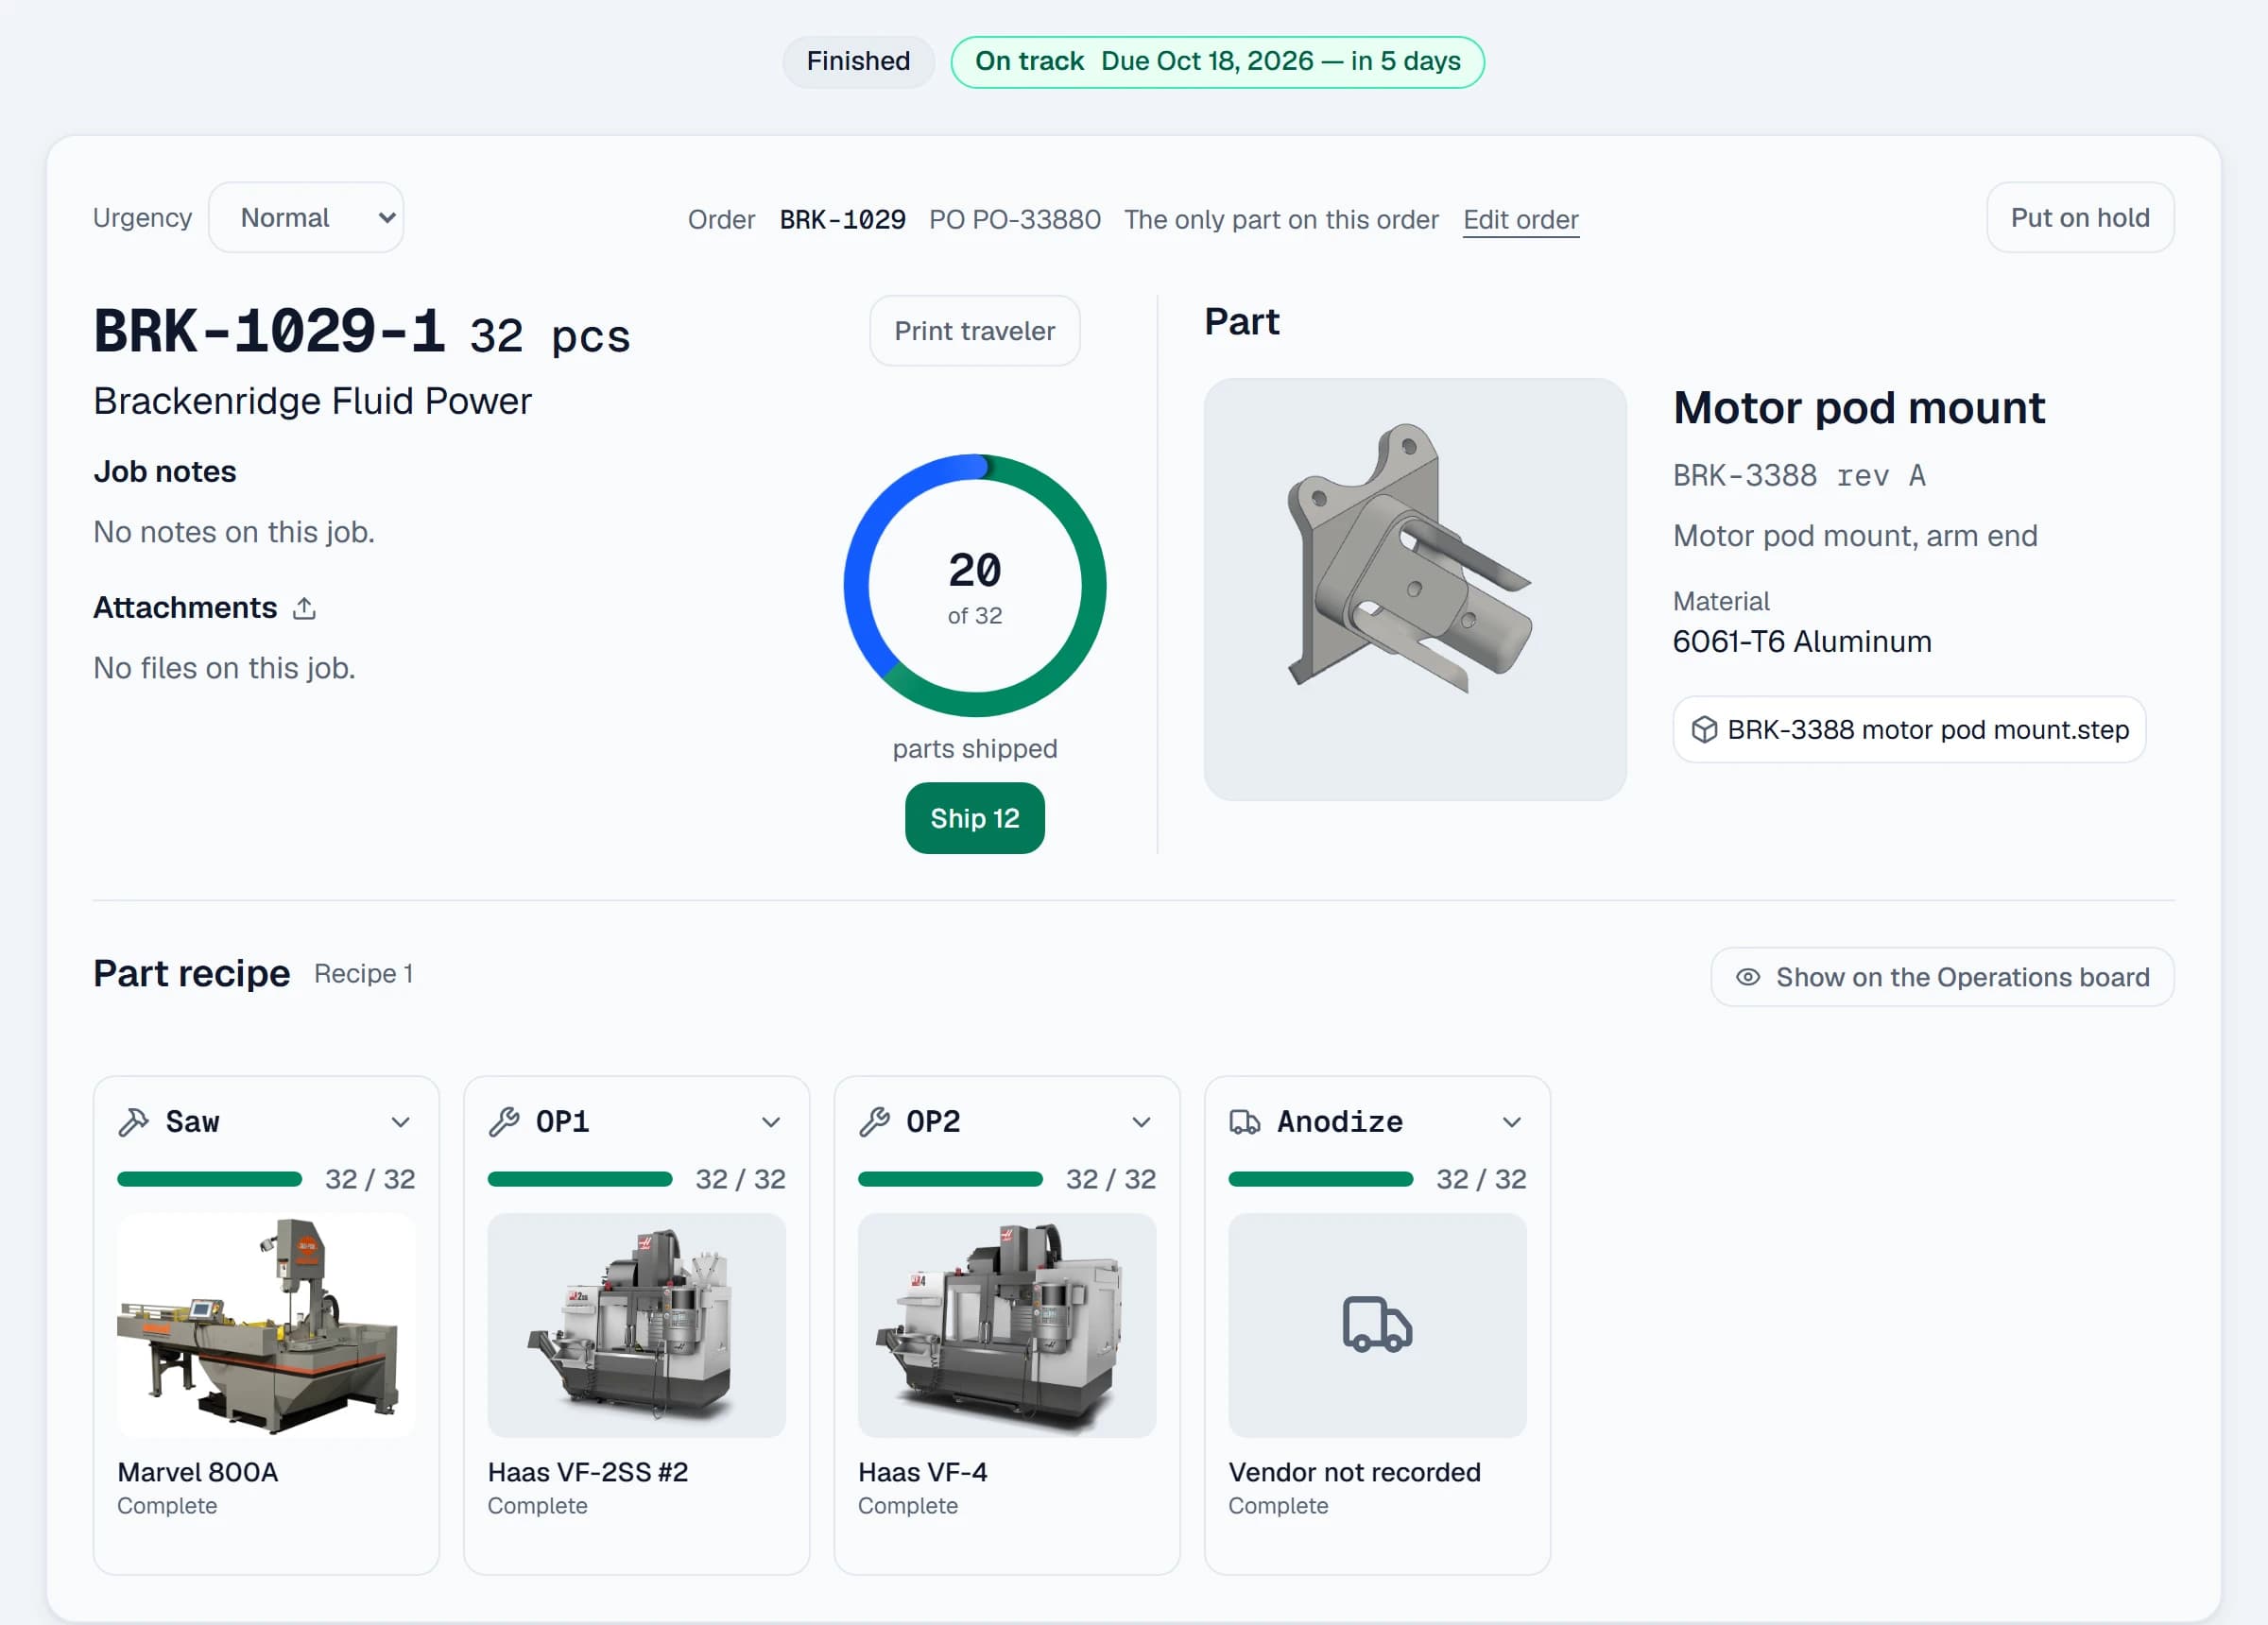This screenshot has height=1625, width=2268.
Task: Click the BRK-1029-1 job heading
Action: coord(268,331)
